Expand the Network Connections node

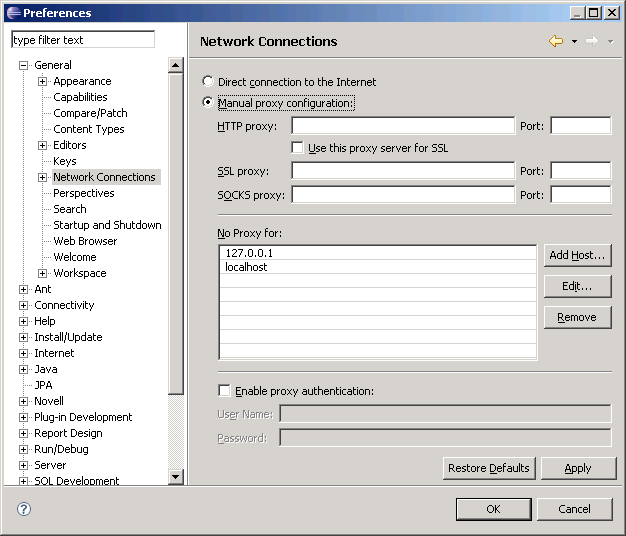42,177
